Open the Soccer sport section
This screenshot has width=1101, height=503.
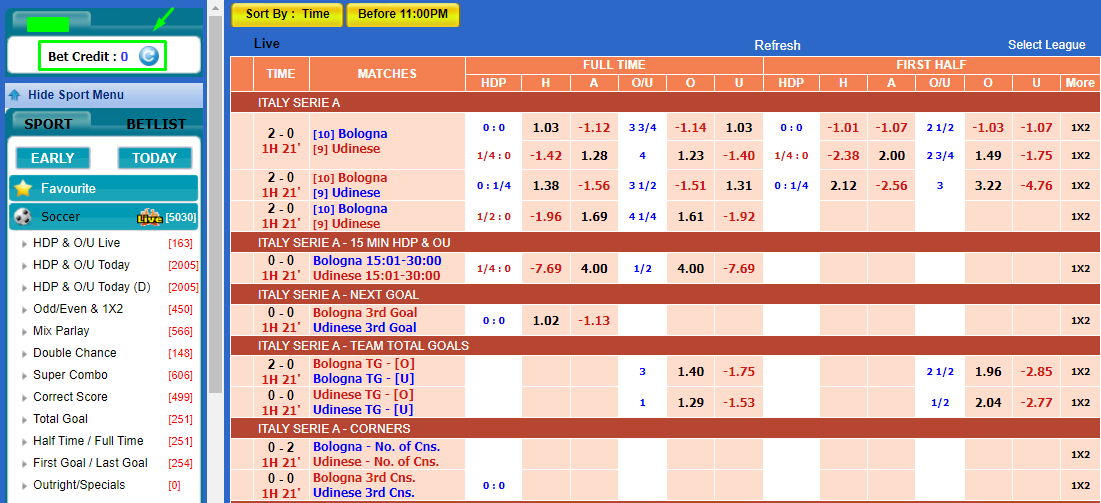[104, 217]
